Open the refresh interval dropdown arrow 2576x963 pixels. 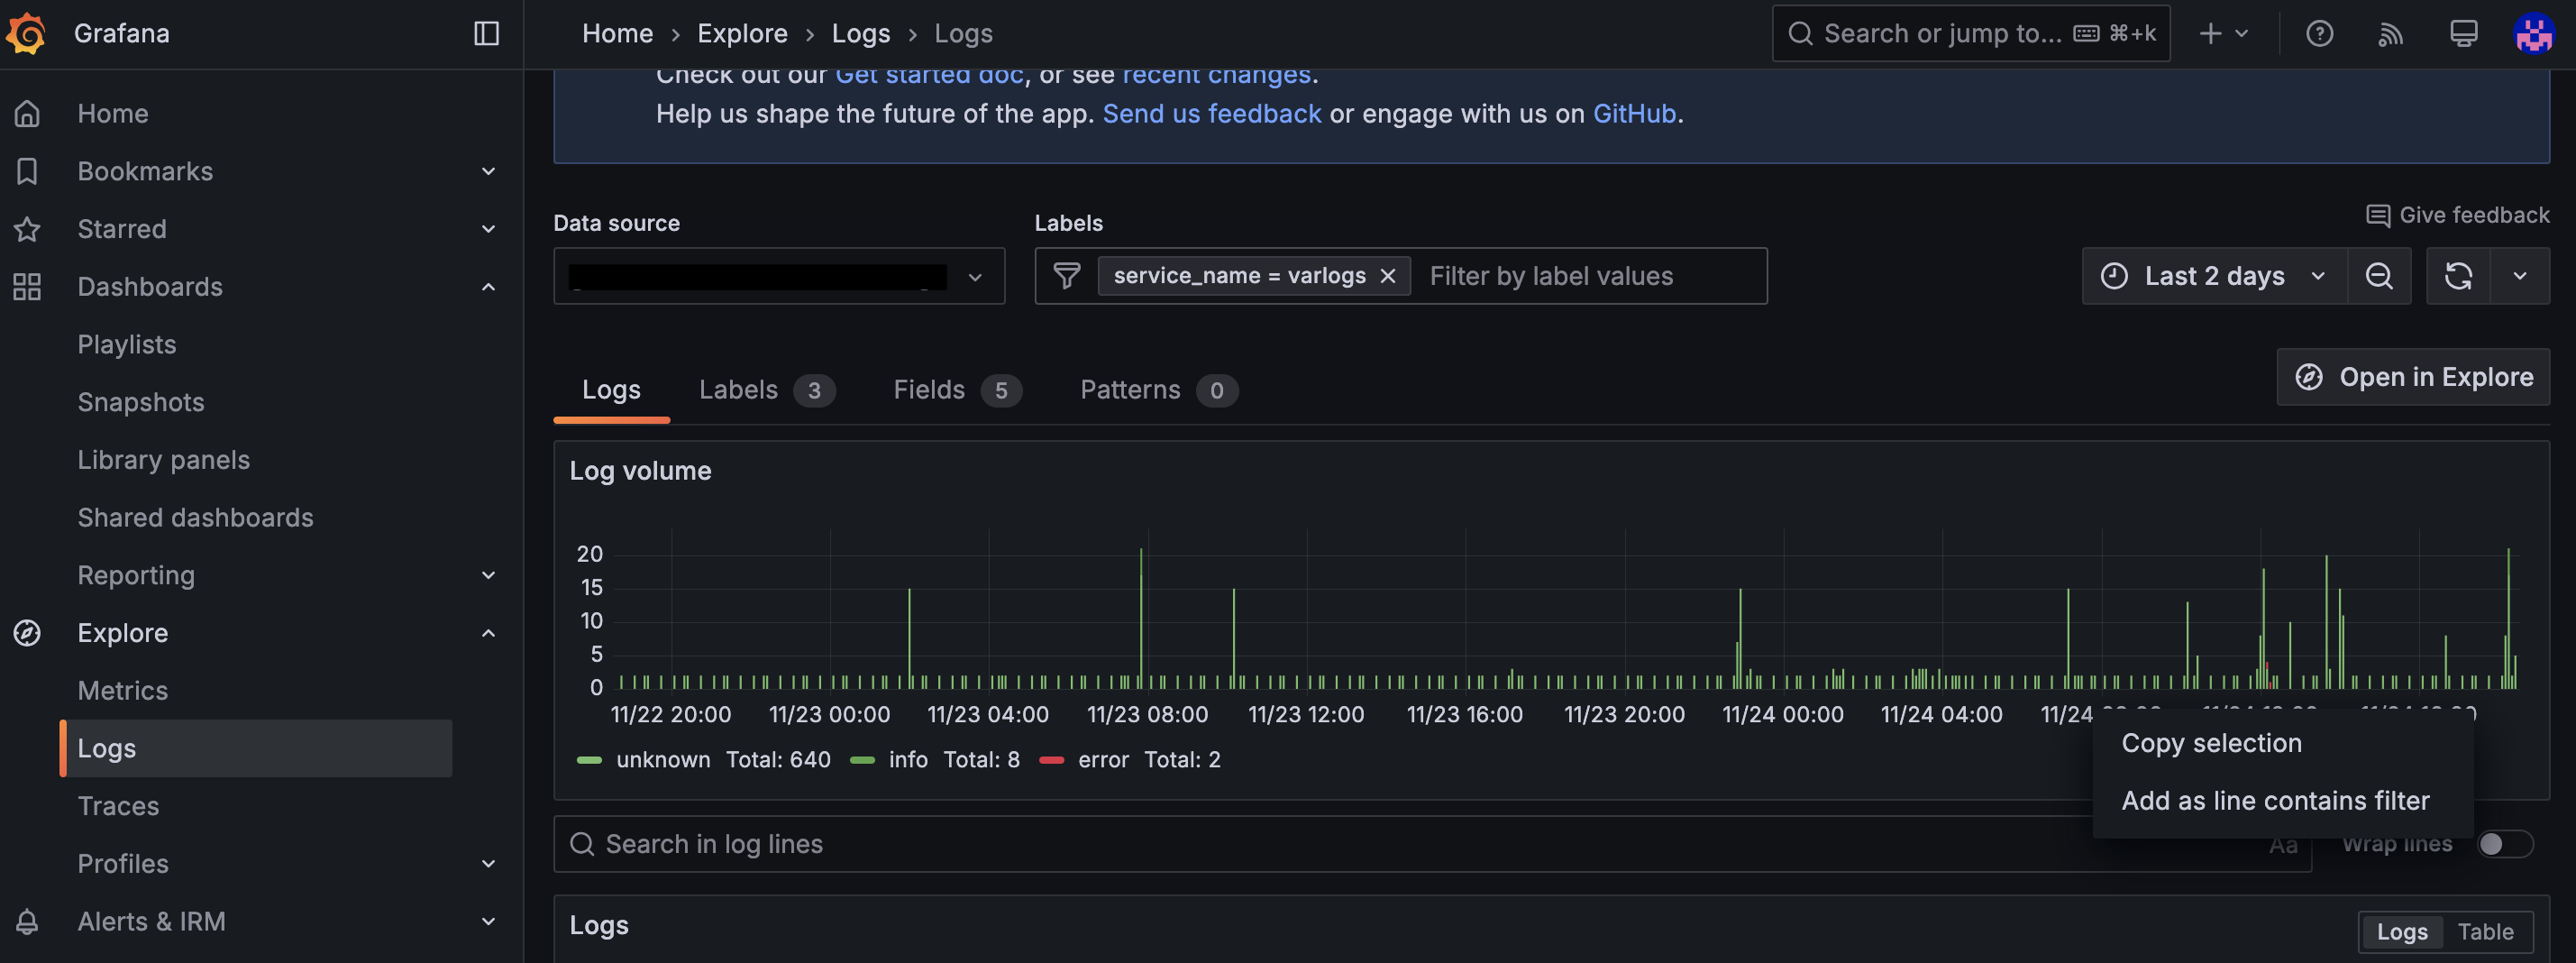point(2519,275)
